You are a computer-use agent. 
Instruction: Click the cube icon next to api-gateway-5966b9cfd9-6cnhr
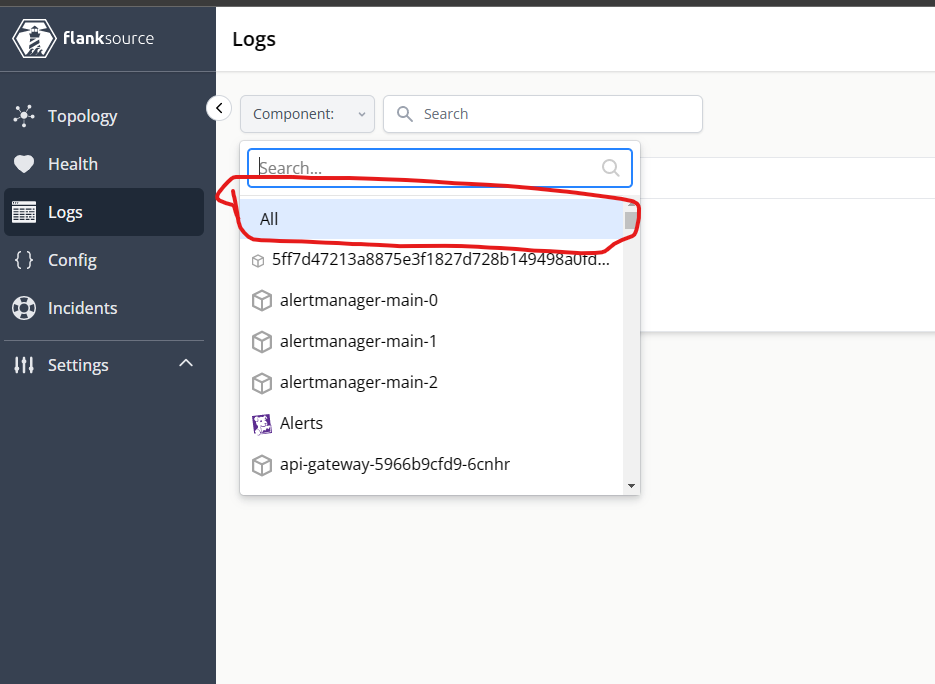pos(261,464)
